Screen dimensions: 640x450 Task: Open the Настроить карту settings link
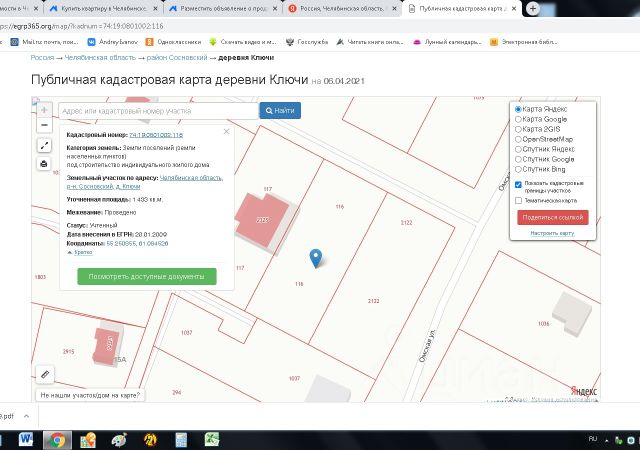coord(552,232)
